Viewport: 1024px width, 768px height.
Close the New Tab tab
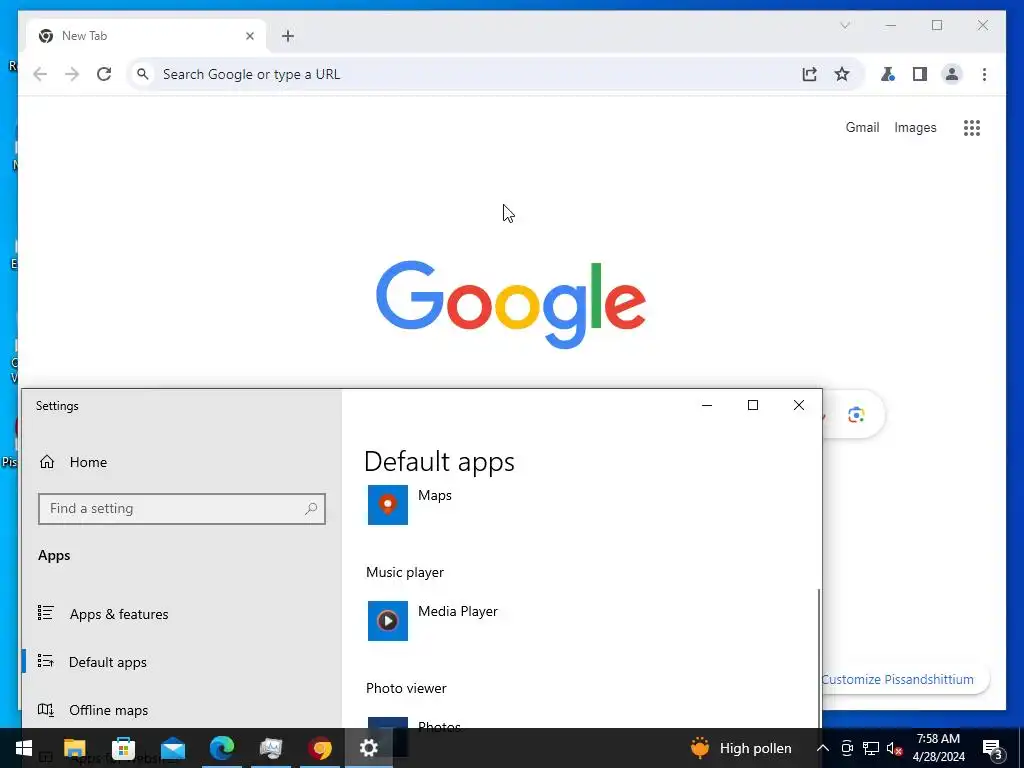click(x=249, y=36)
